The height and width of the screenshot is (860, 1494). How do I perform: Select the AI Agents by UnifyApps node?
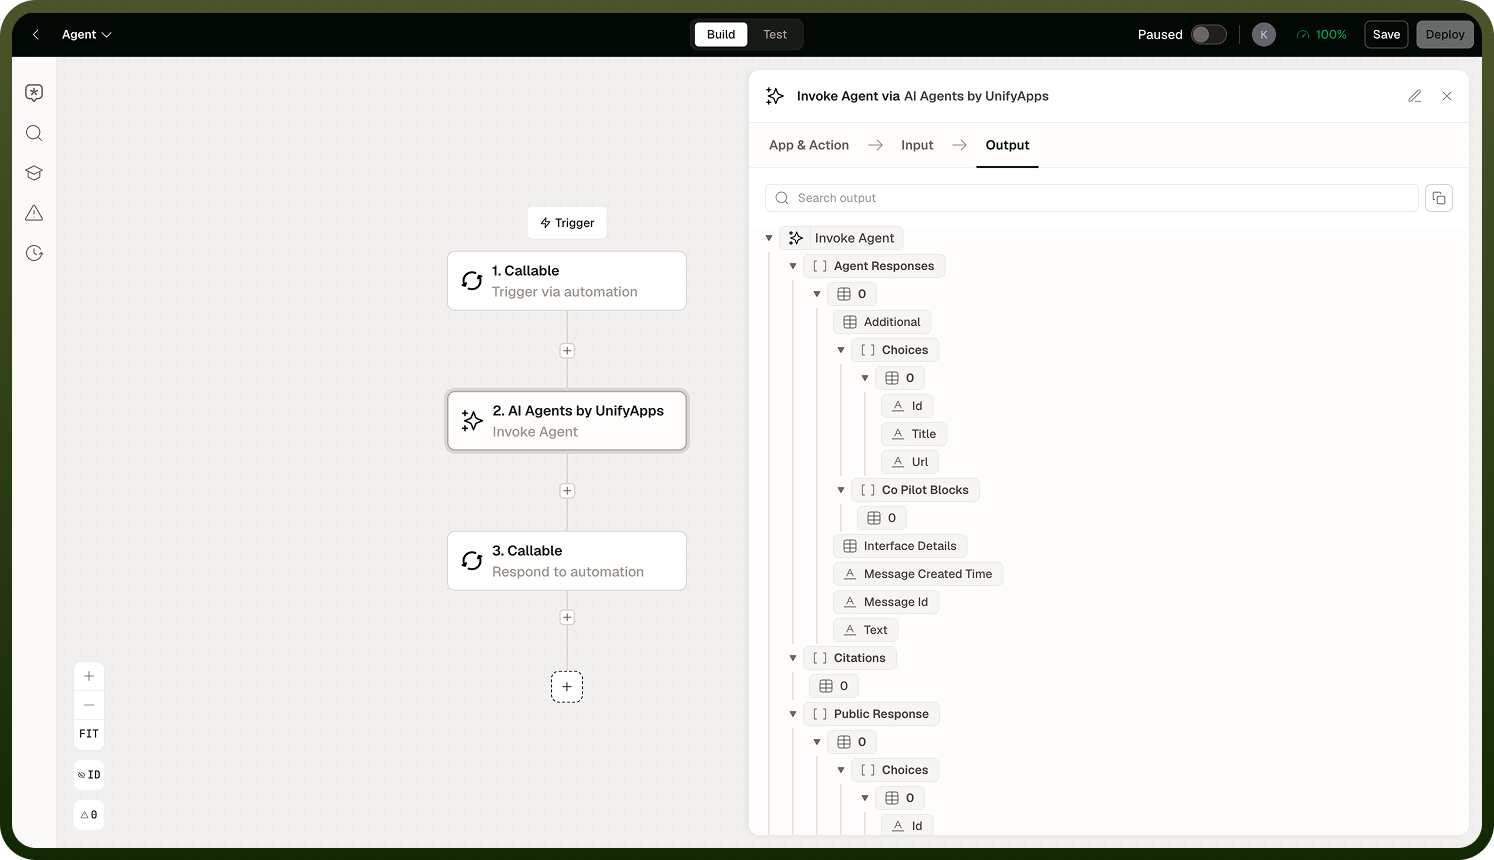pos(567,421)
